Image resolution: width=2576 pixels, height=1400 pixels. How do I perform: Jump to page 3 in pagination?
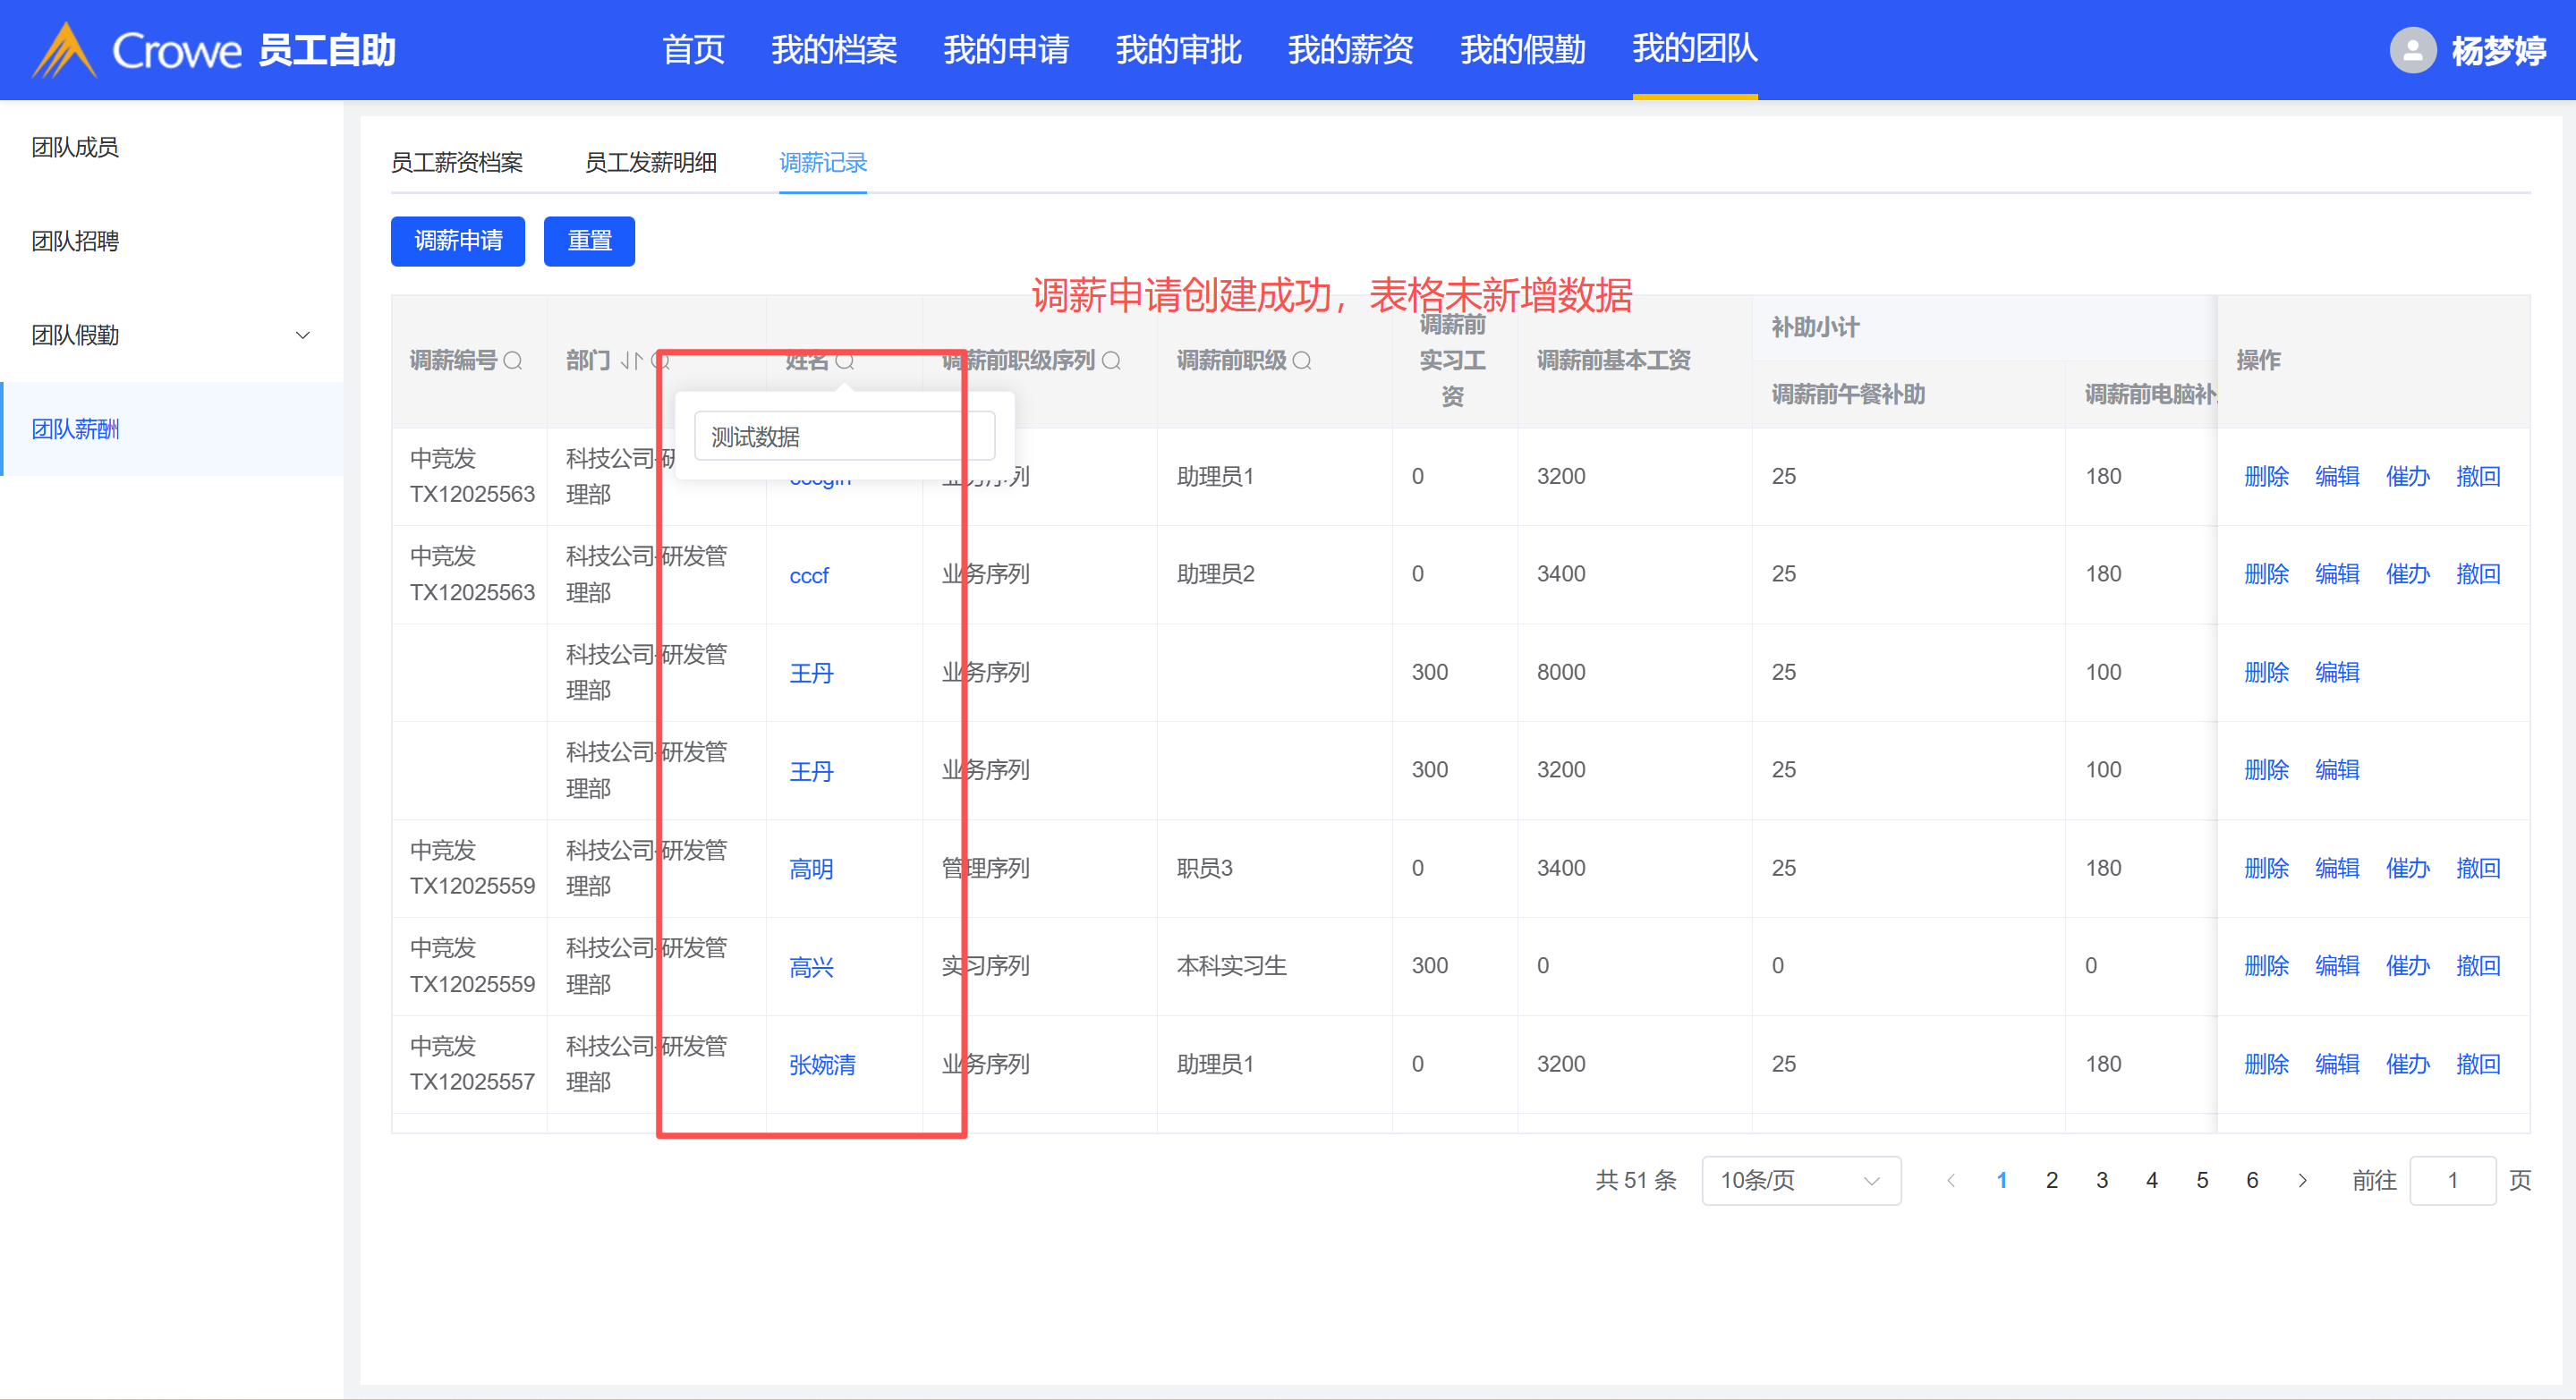tap(2102, 1181)
